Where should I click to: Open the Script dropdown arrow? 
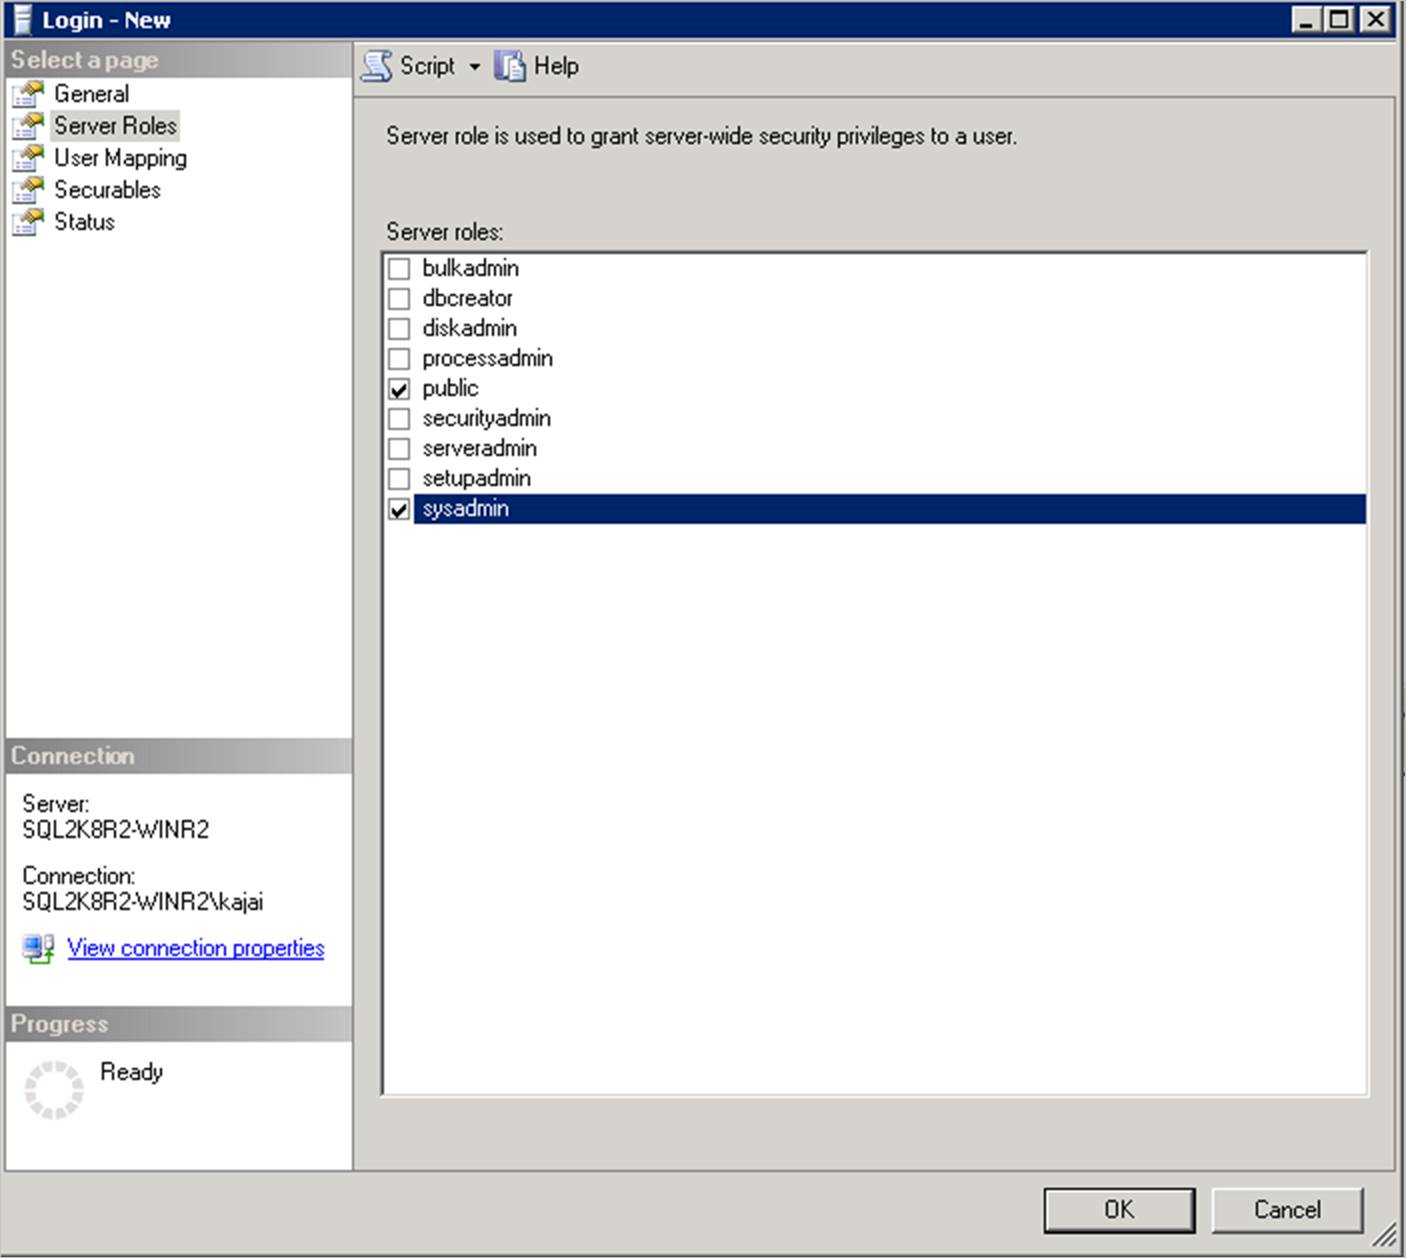click(474, 66)
